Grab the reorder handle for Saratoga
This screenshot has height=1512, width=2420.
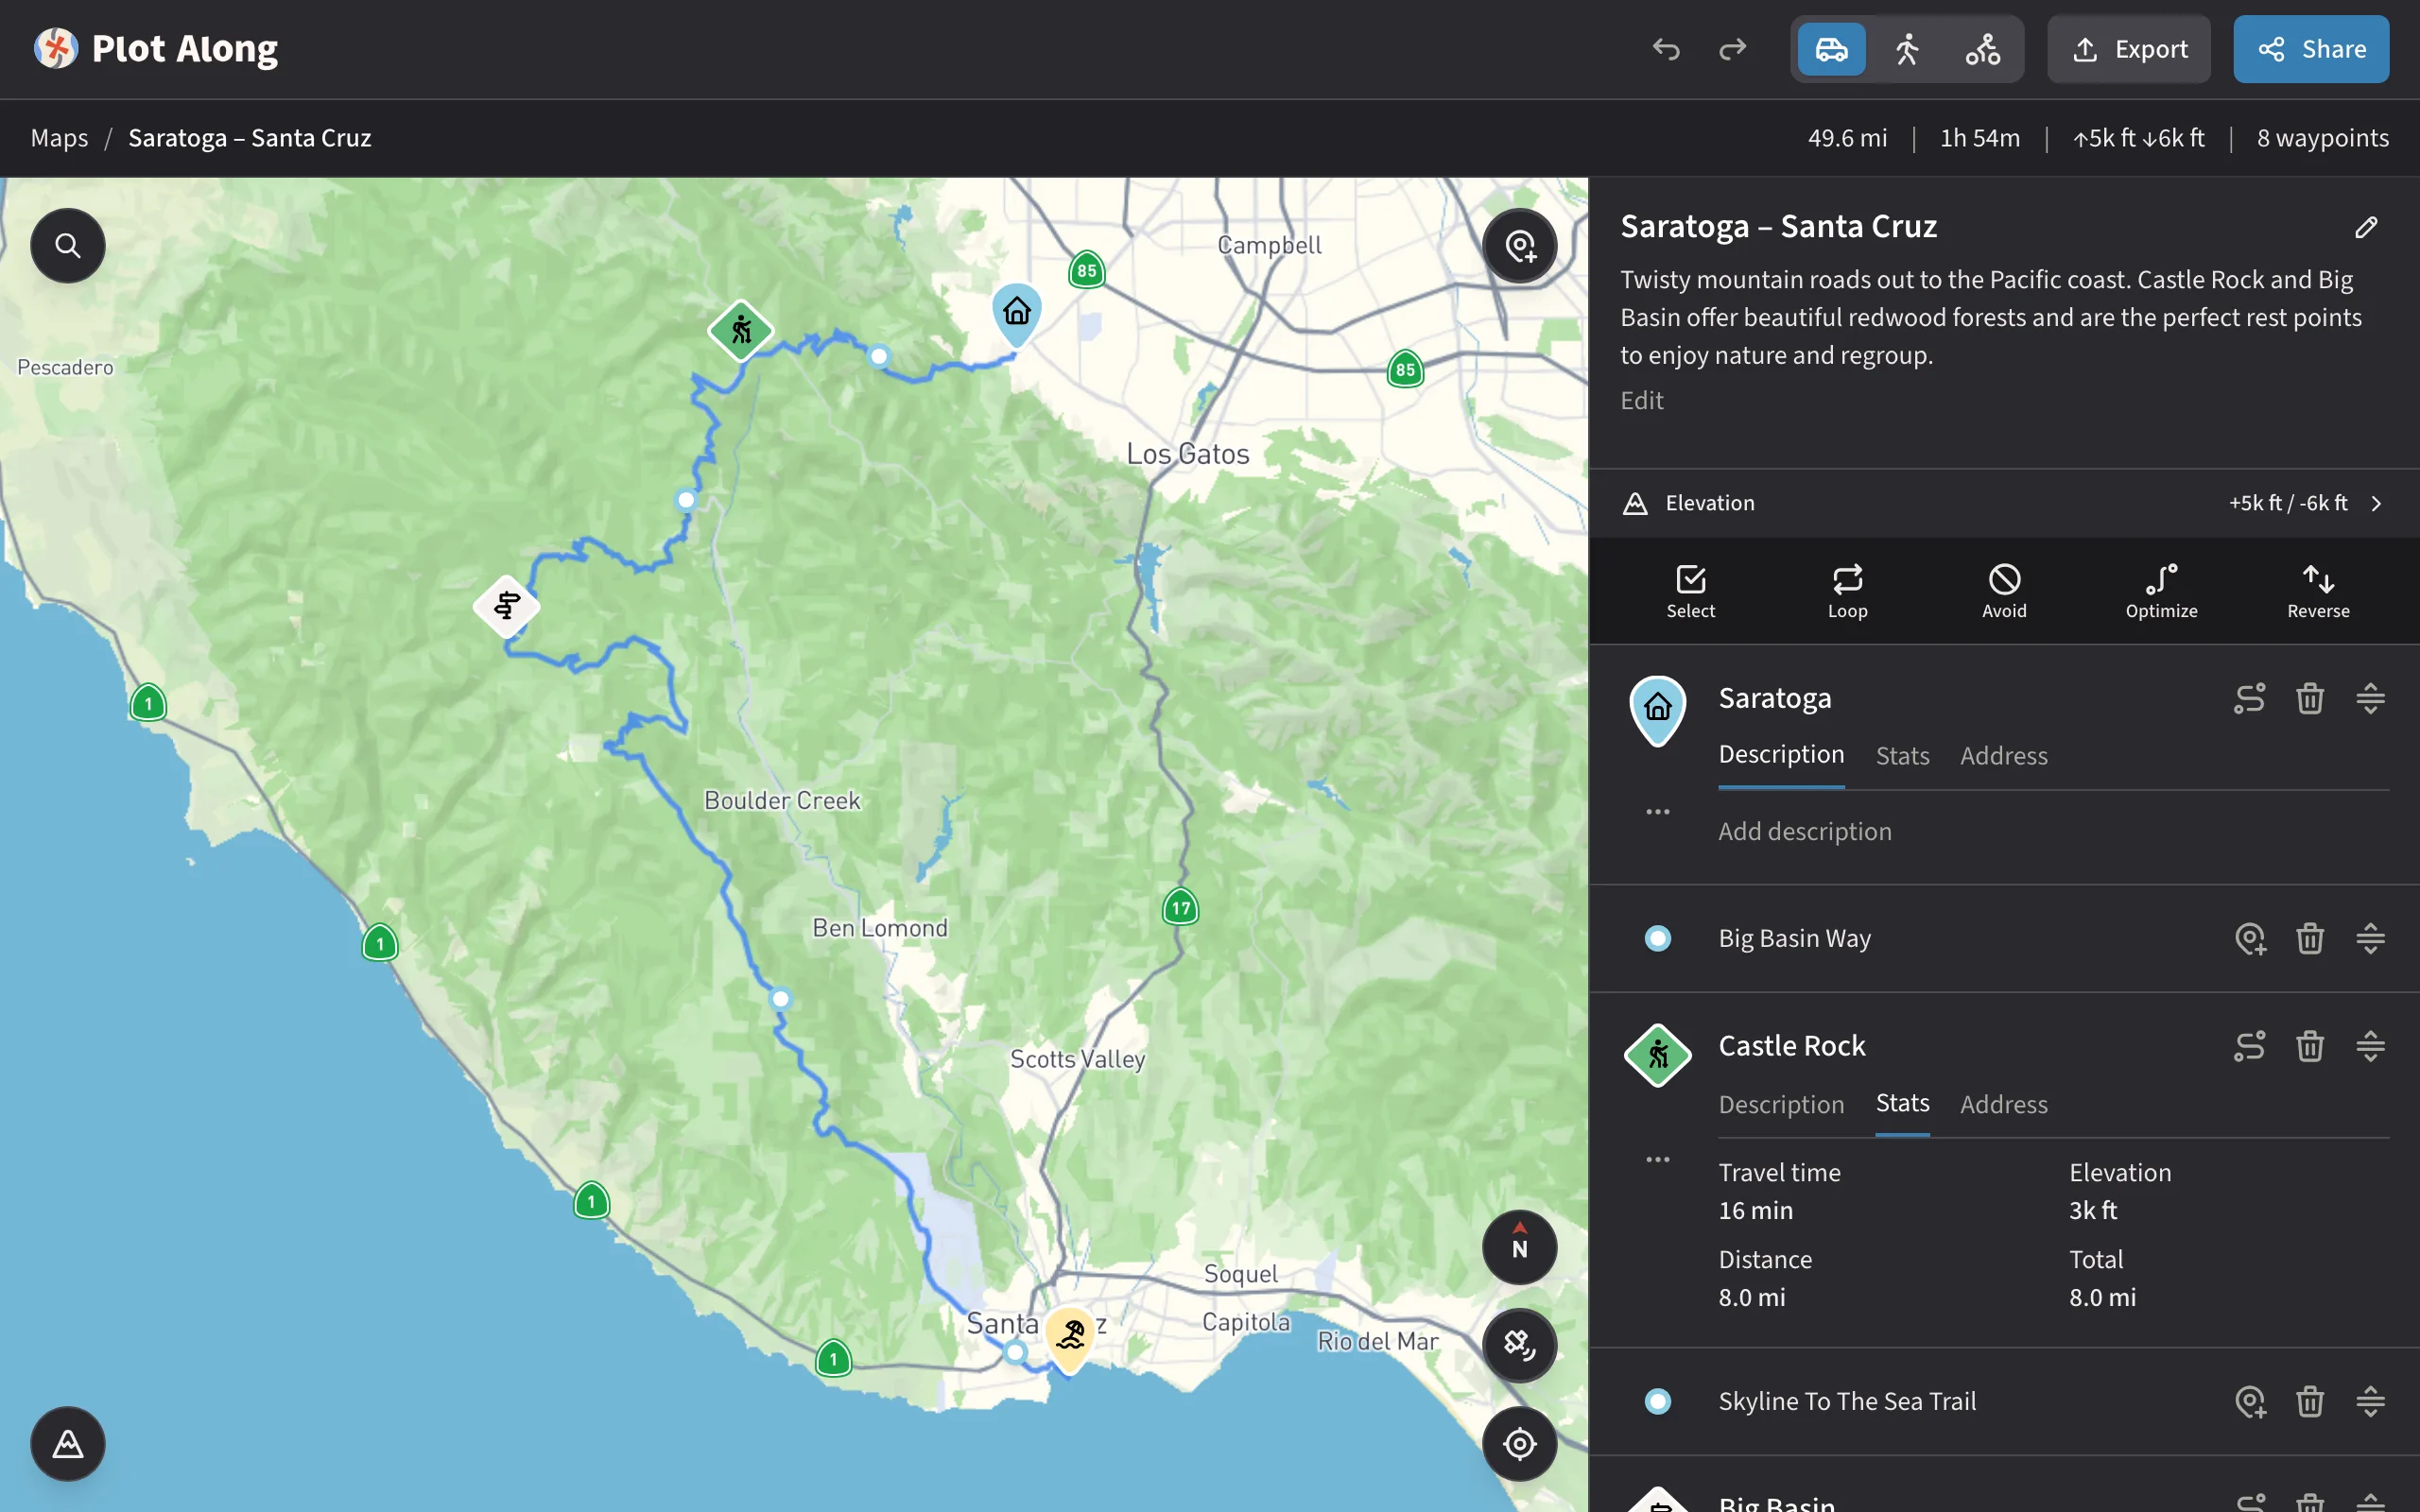tap(2370, 698)
